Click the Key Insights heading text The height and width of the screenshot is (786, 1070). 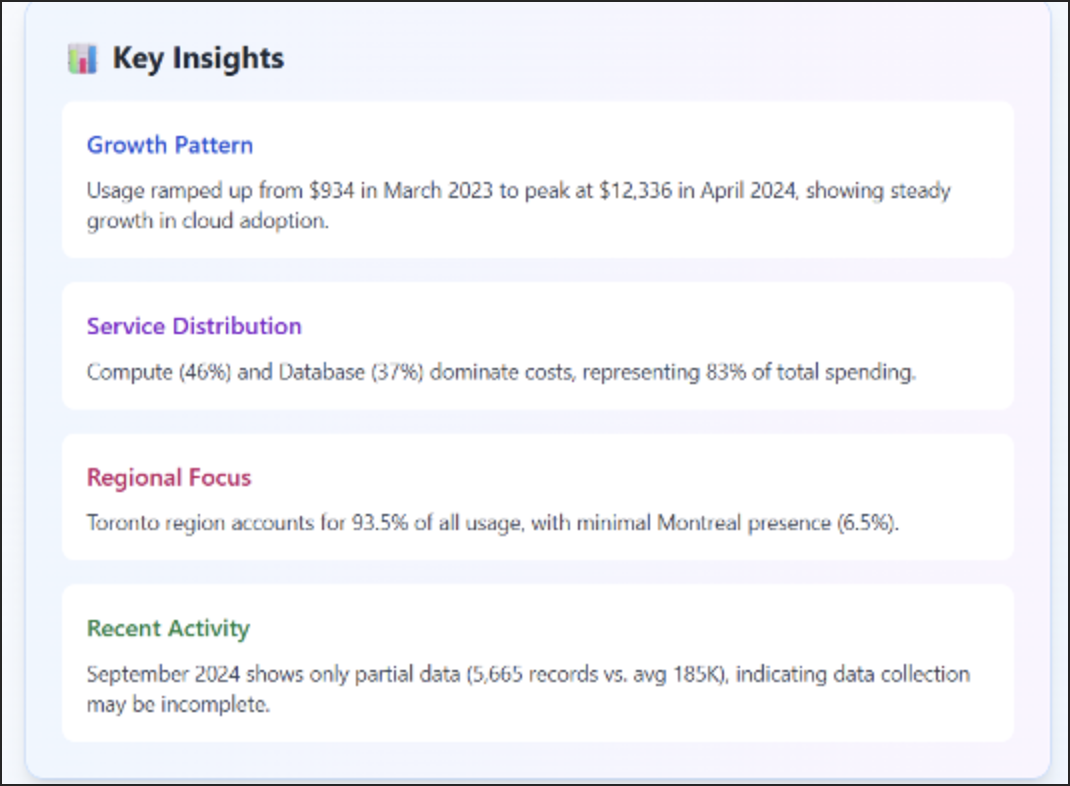[x=198, y=59]
